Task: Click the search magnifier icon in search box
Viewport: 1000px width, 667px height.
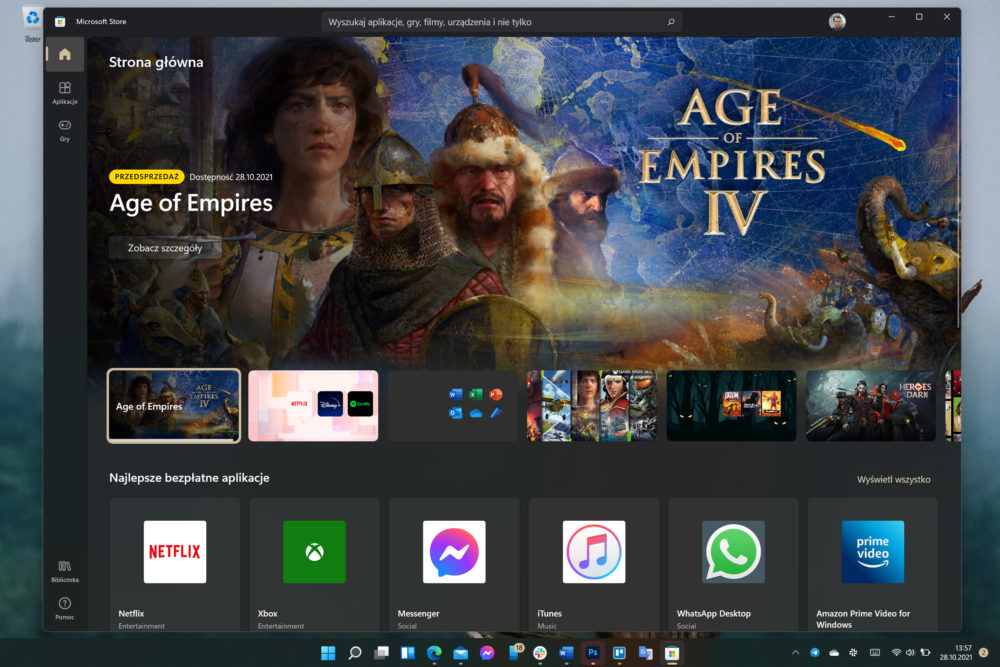Action: click(x=671, y=22)
